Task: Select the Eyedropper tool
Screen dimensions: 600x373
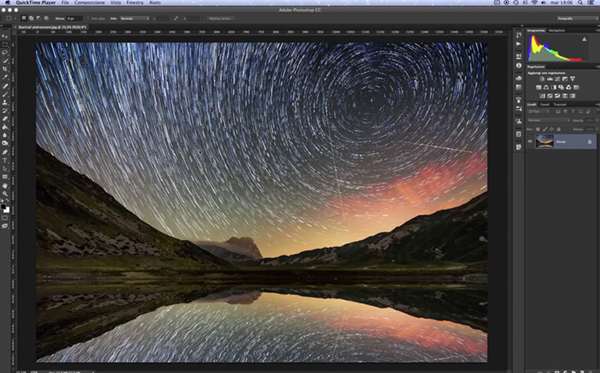Action: click(x=5, y=78)
